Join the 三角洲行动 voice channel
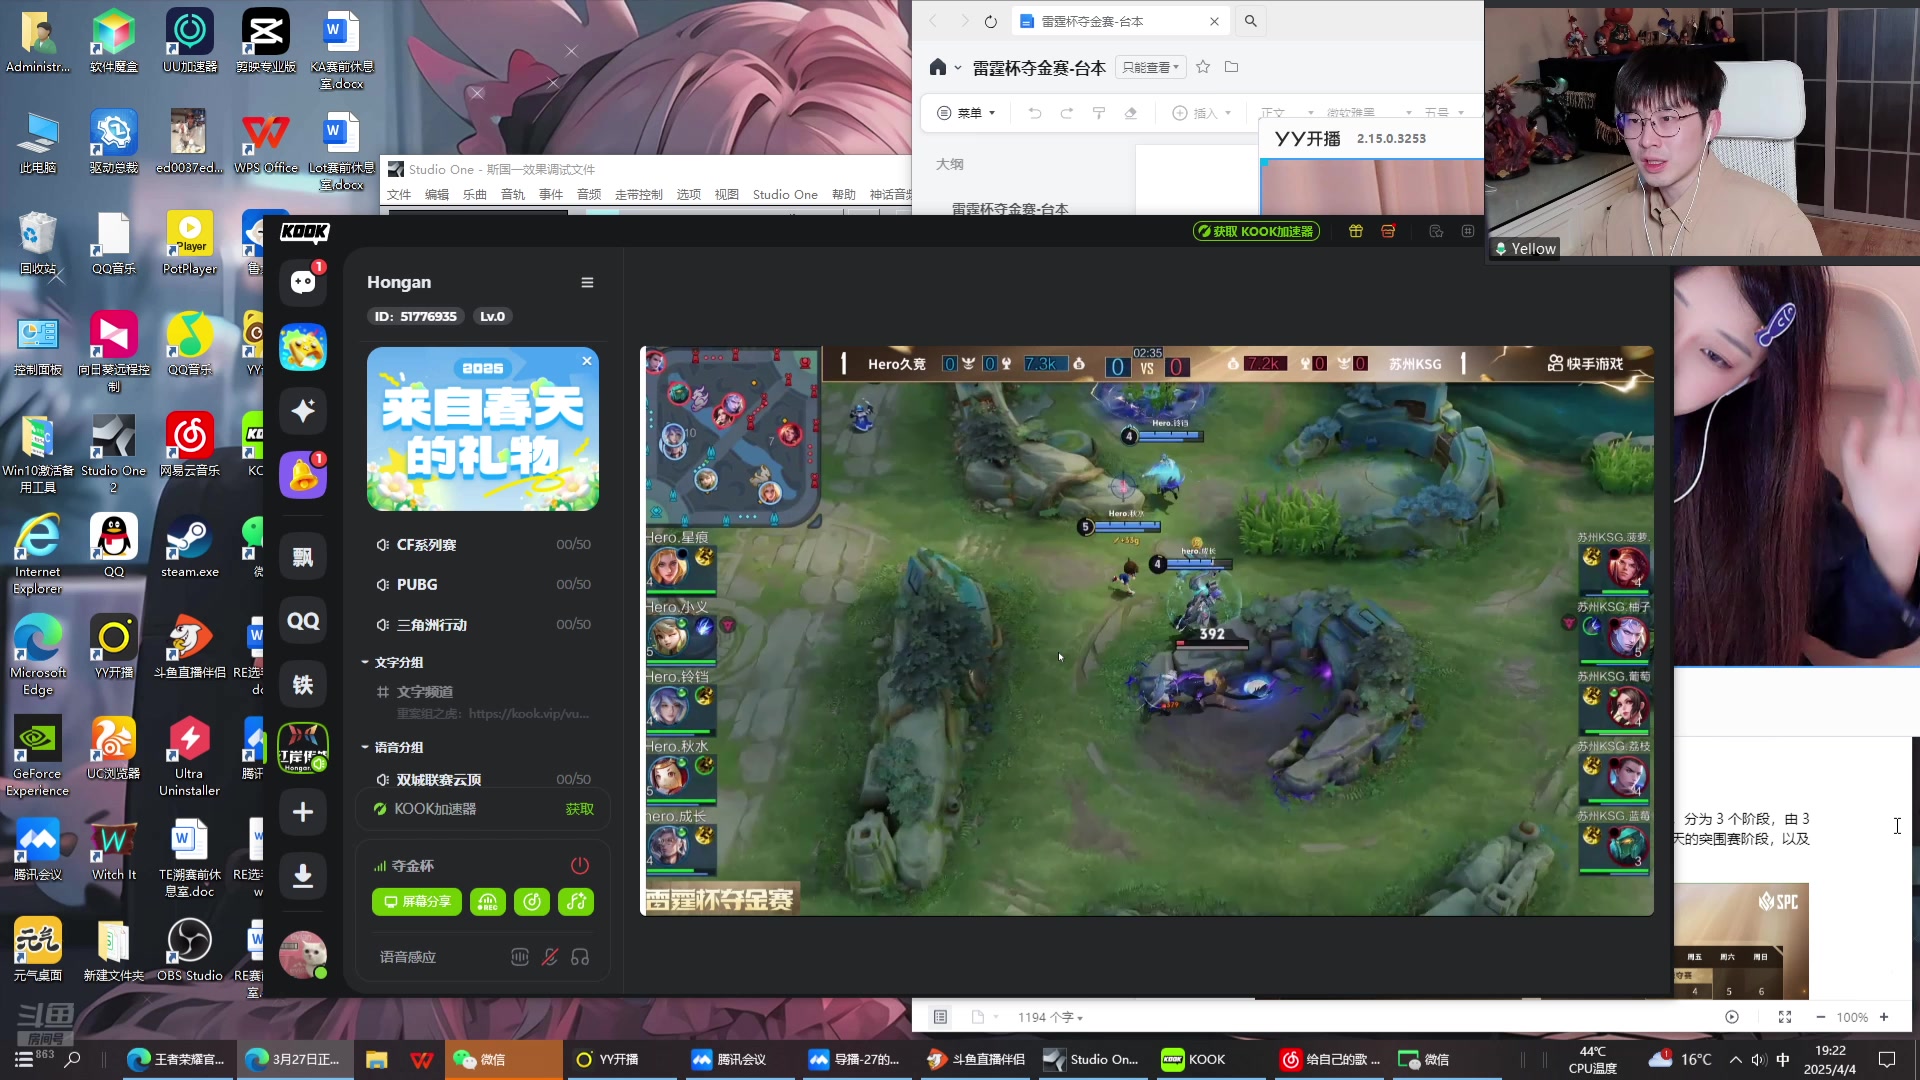This screenshot has height=1080, width=1920. (x=483, y=625)
